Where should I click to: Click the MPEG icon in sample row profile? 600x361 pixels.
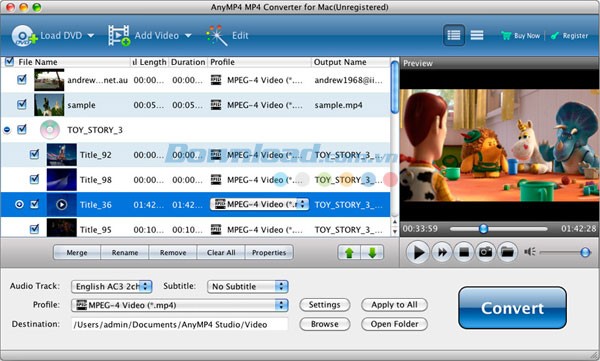click(216, 105)
